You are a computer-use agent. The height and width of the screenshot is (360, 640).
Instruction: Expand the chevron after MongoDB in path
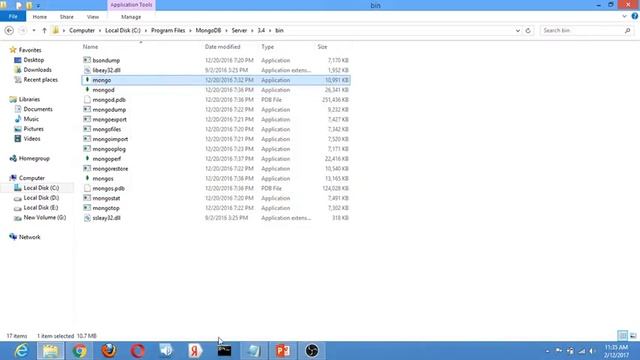click(x=226, y=31)
